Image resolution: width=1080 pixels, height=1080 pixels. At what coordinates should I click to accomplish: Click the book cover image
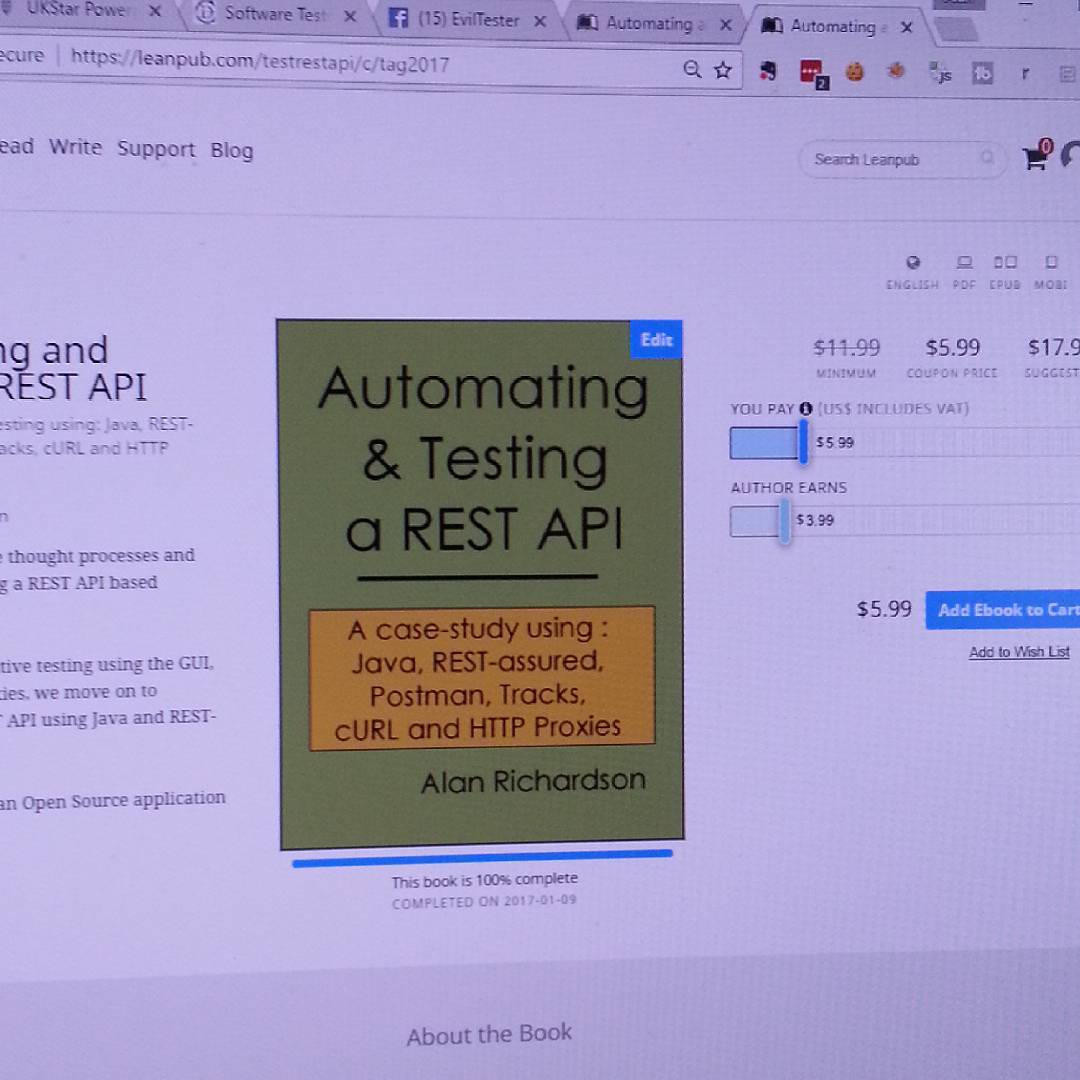pyautogui.click(x=481, y=583)
